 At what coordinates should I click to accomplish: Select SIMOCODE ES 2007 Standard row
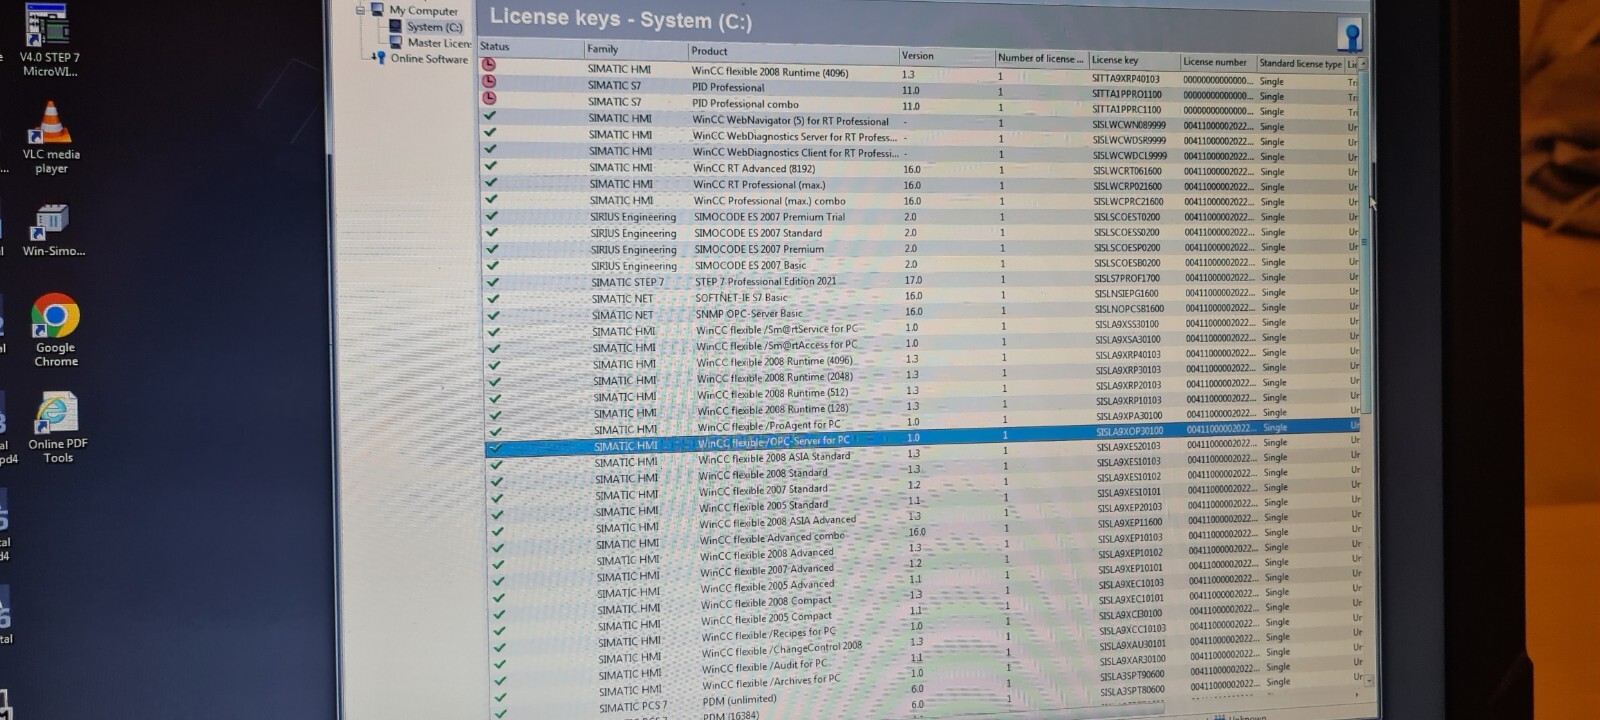click(921, 233)
